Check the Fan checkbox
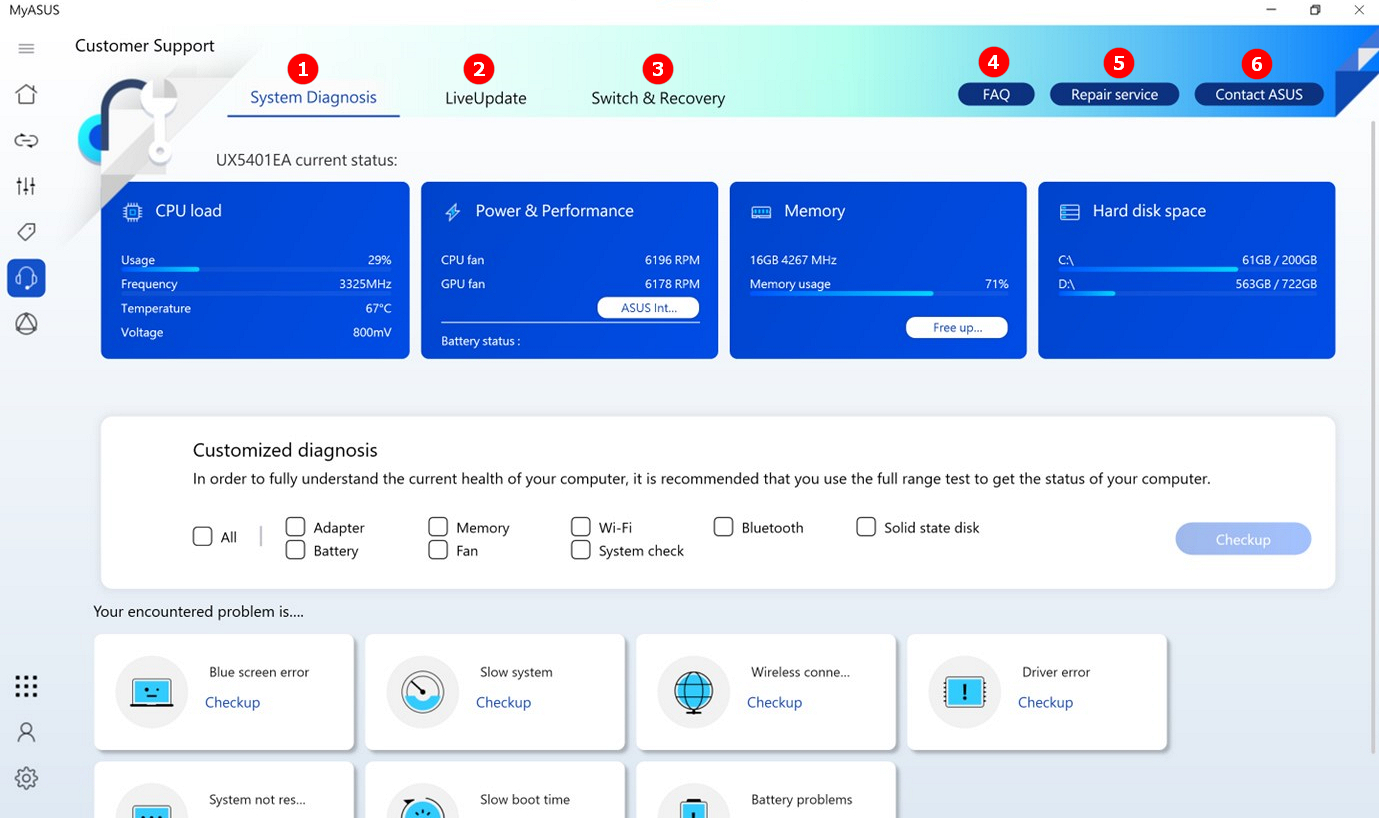This screenshot has height=818, width=1379. pyautogui.click(x=438, y=550)
